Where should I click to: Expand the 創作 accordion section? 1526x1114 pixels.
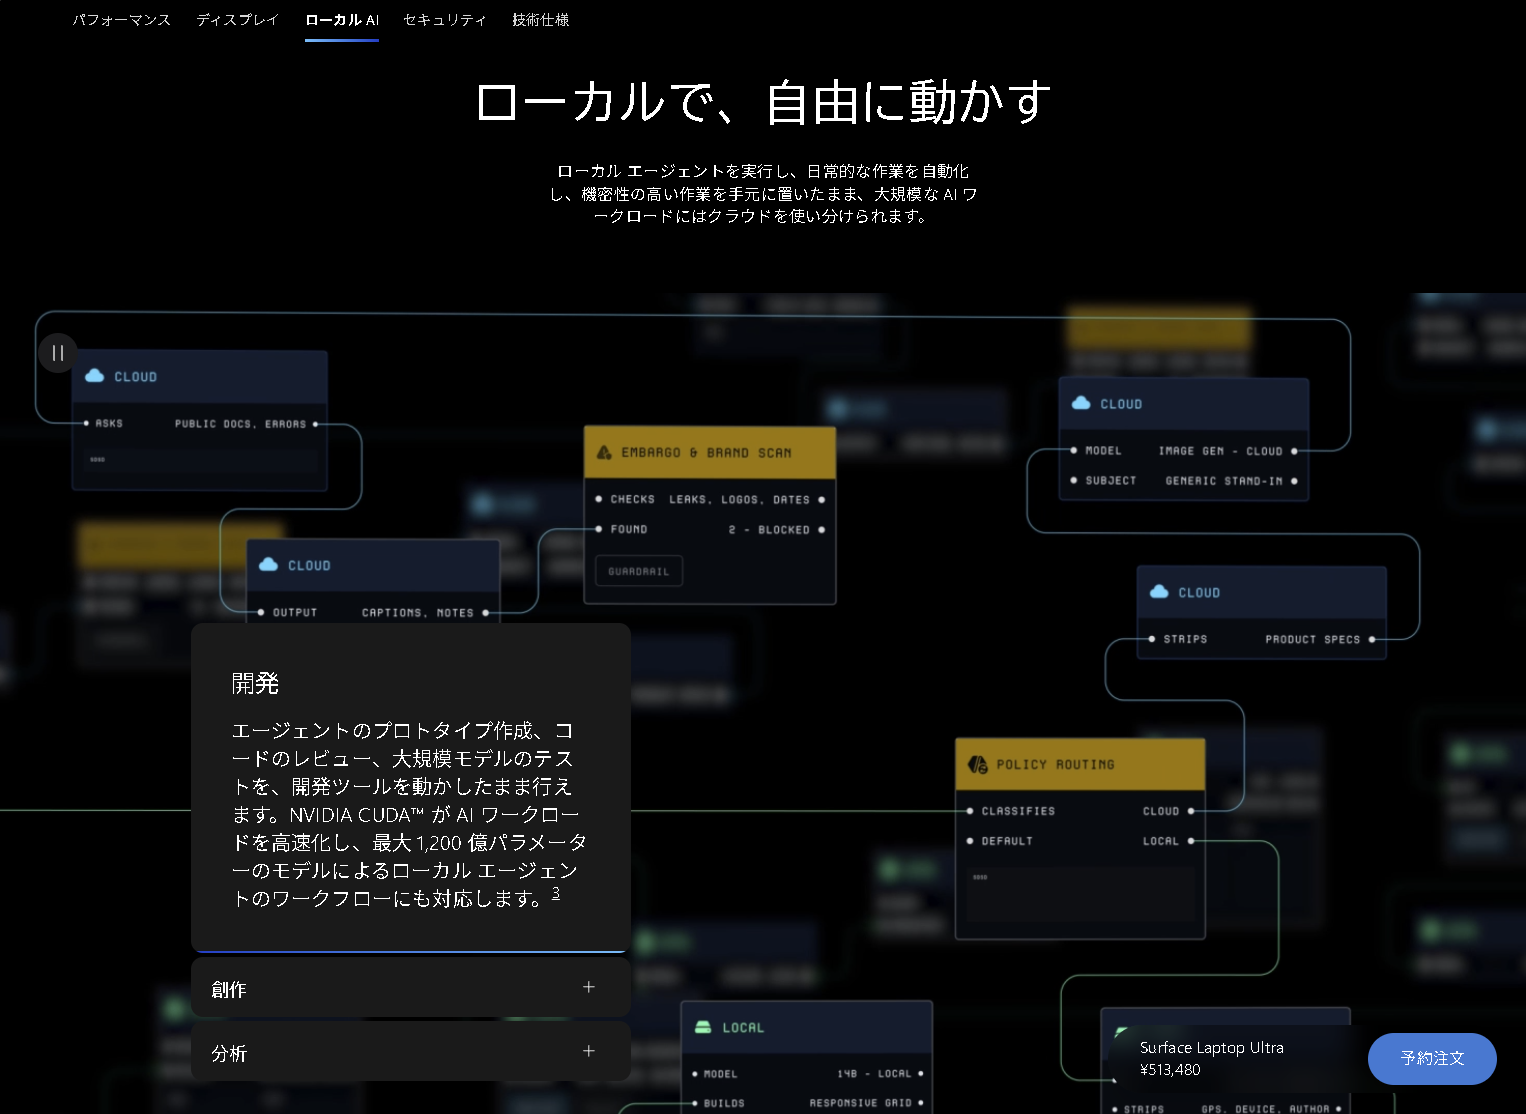411,988
